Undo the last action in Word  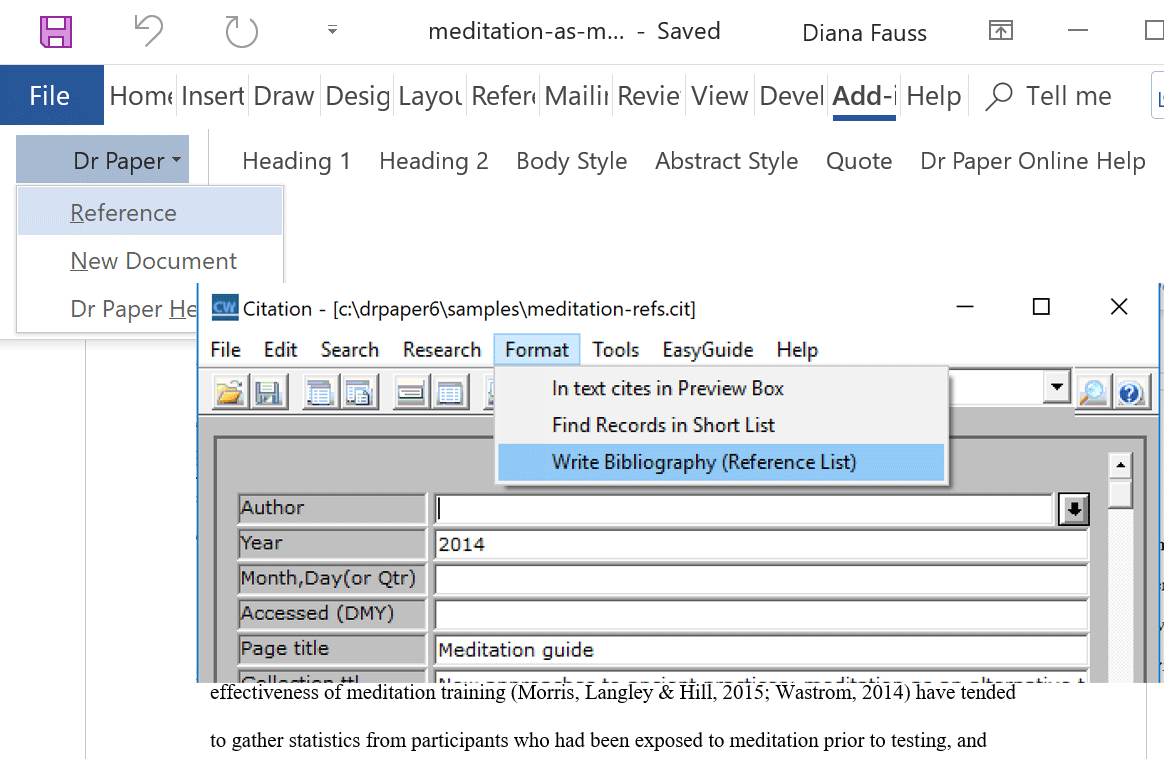click(149, 32)
